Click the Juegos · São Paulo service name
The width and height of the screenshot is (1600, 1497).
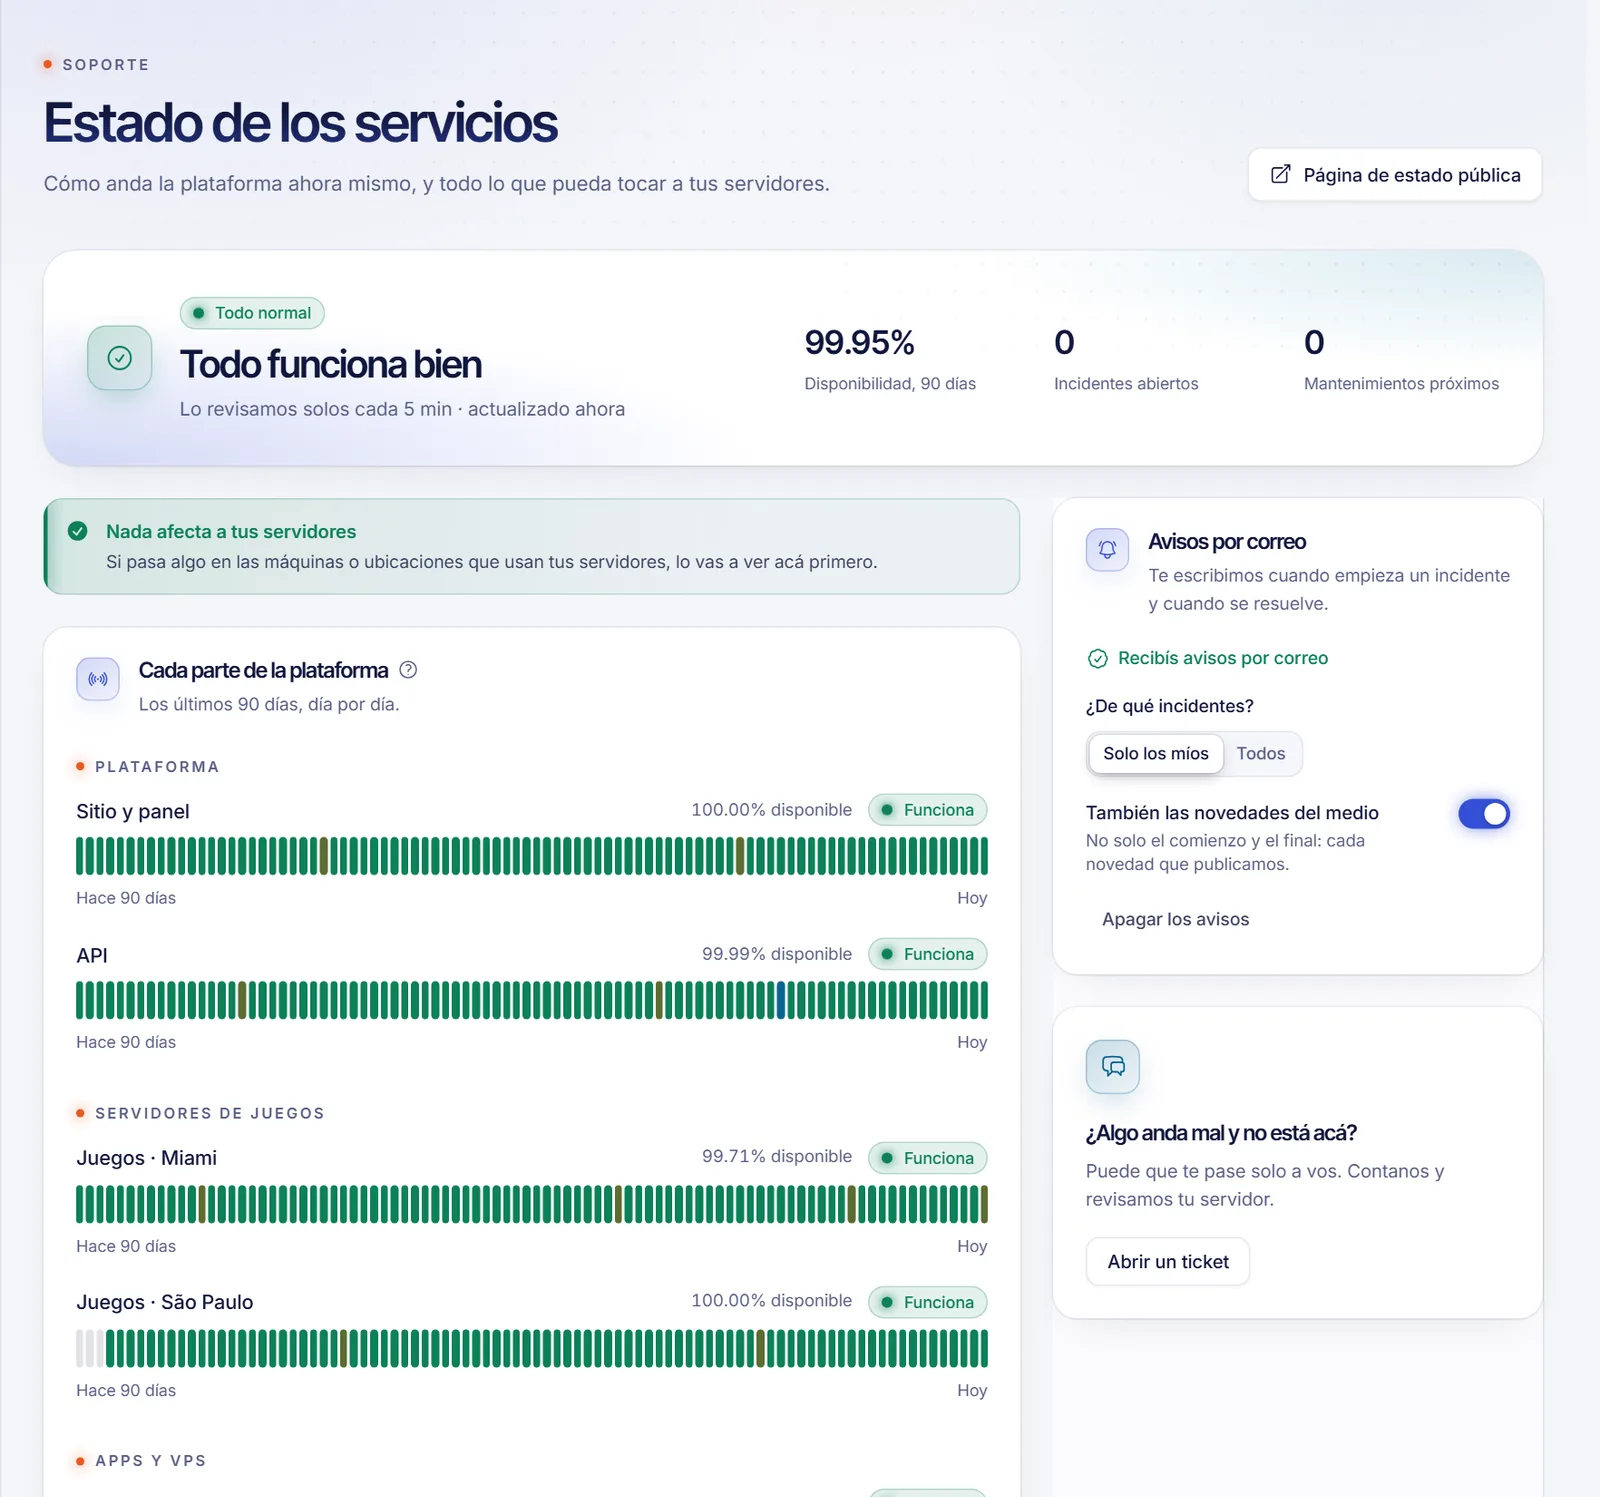tap(165, 1302)
